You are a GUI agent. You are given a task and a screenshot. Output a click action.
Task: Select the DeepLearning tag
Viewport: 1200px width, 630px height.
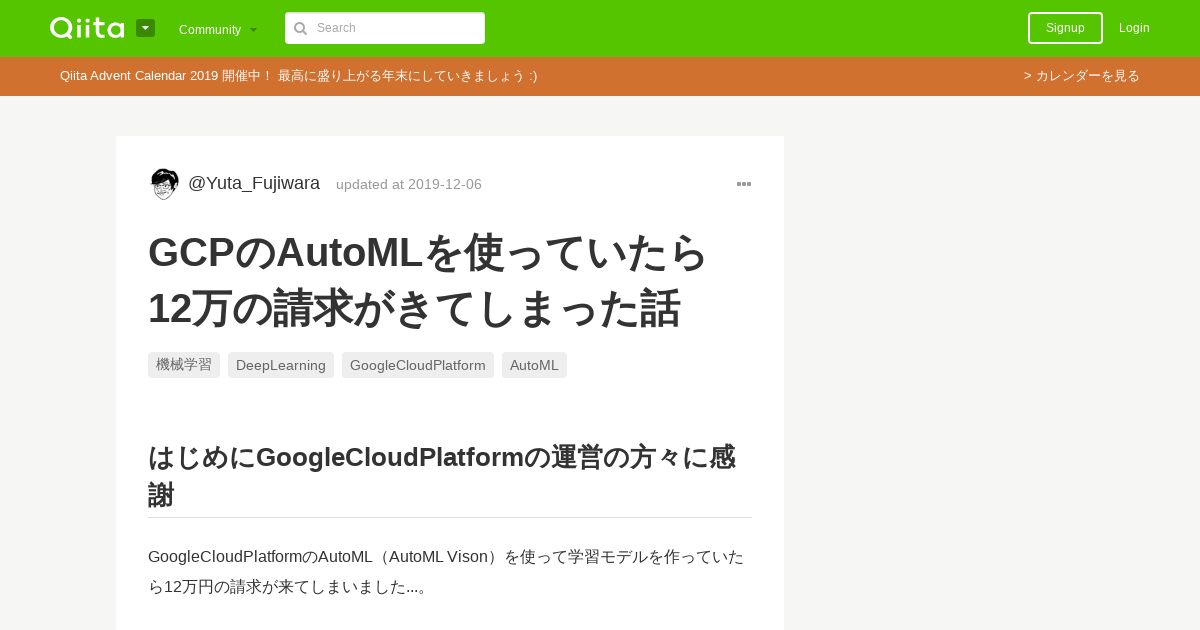click(281, 365)
